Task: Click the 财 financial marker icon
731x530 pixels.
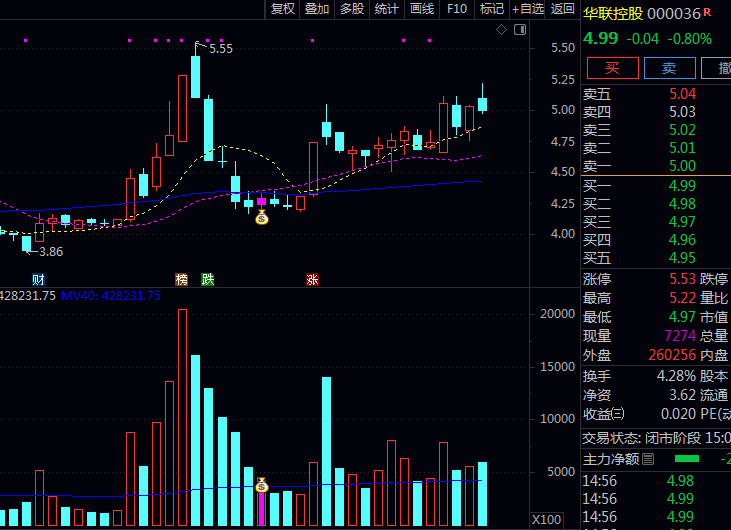Action: click(x=39, y=279)
